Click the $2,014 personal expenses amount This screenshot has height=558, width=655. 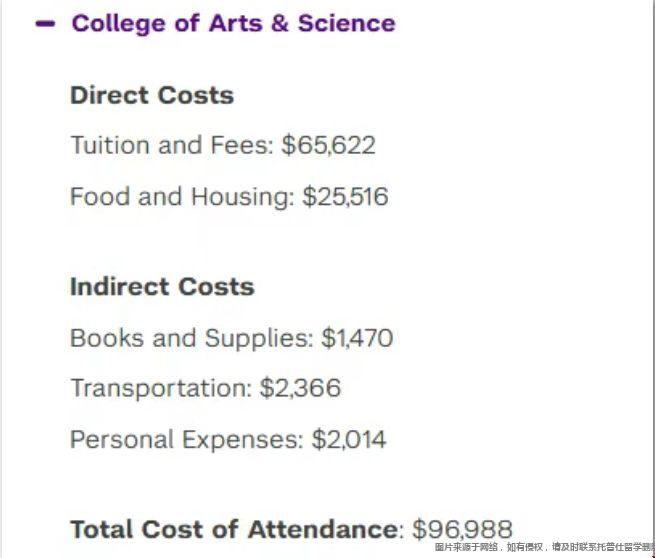pyautogui.click(x=349, y=439)
